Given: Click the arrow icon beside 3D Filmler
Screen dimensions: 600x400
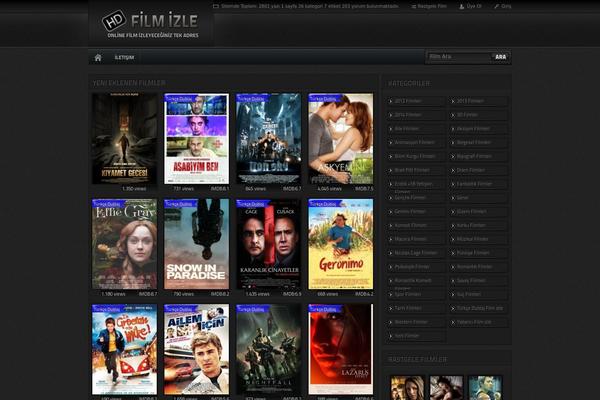Looking at the screenshot, I should coord(453,115).
